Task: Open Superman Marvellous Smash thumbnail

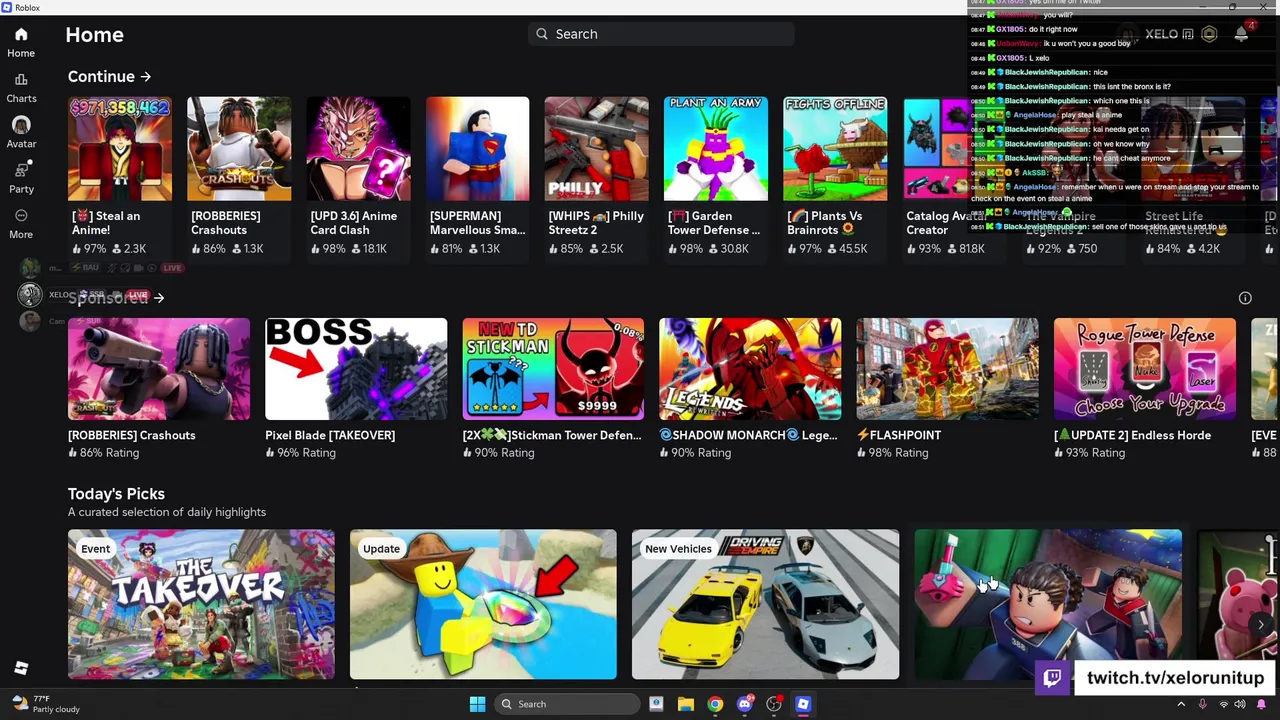Action: 477,148
